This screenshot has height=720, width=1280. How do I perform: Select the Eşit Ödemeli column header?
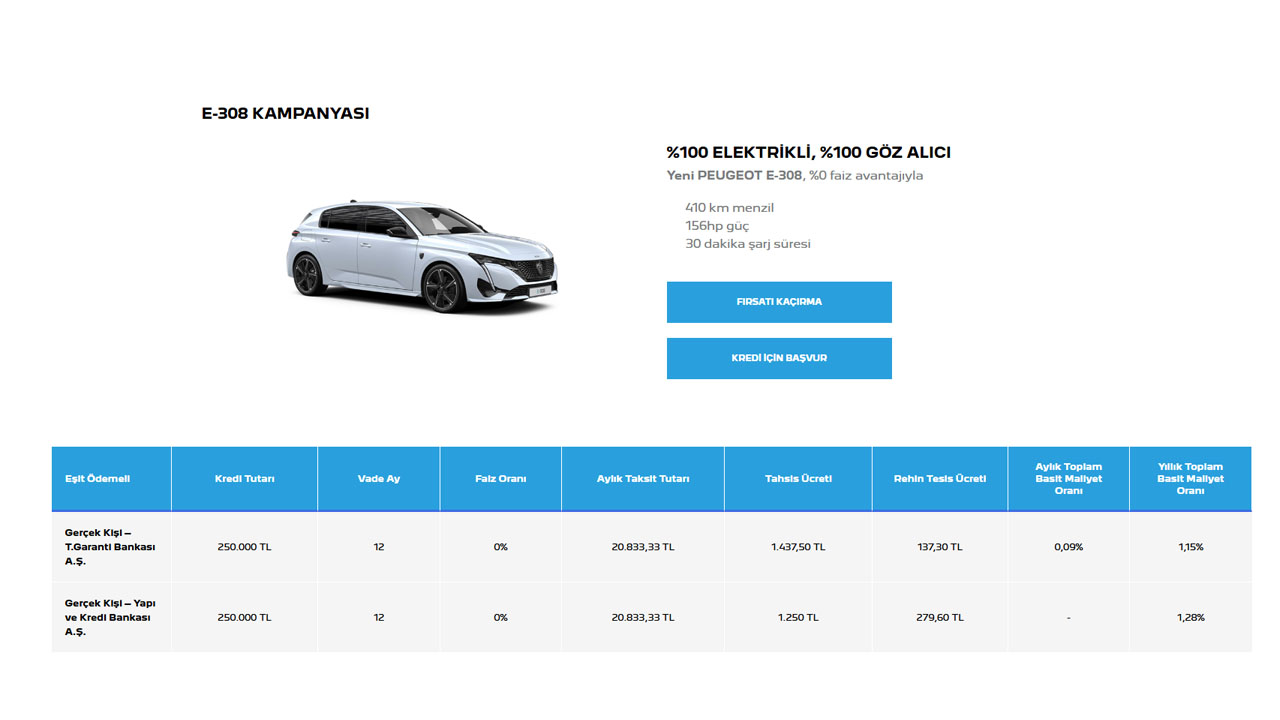(97, 479)
